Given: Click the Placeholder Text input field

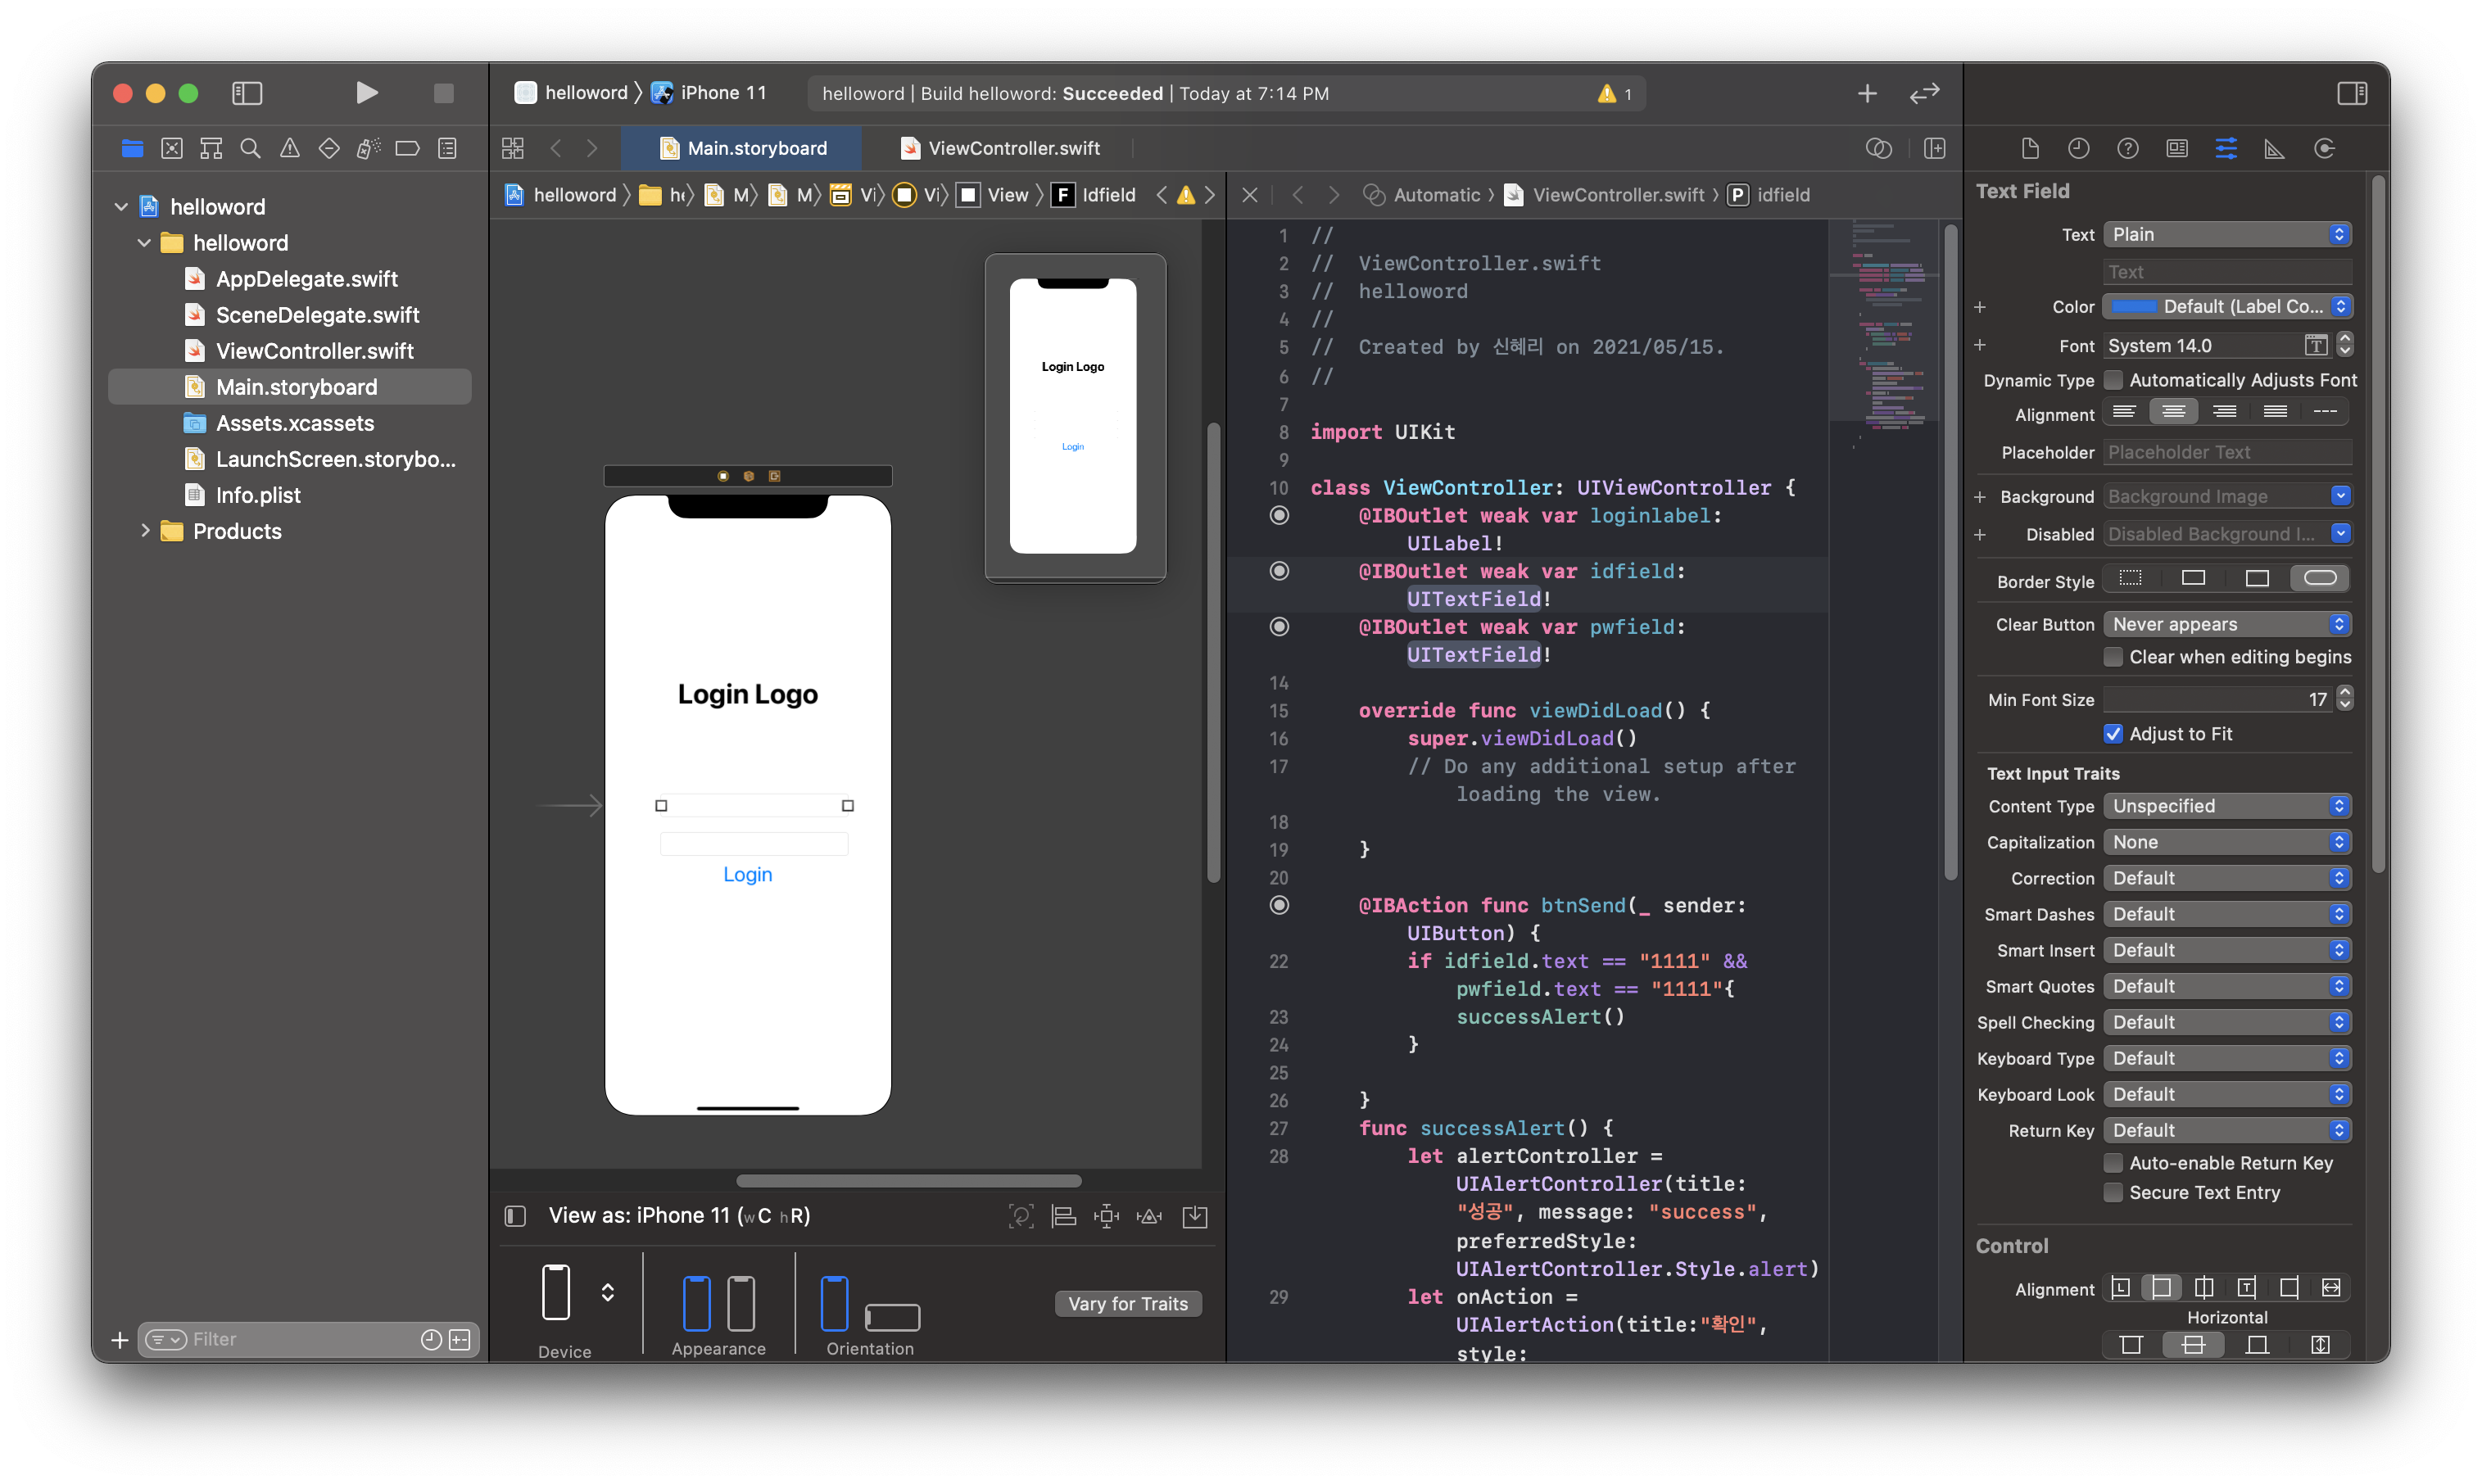Looking at the screenshot, I should pyautogui.click(x=2227, y=452).
